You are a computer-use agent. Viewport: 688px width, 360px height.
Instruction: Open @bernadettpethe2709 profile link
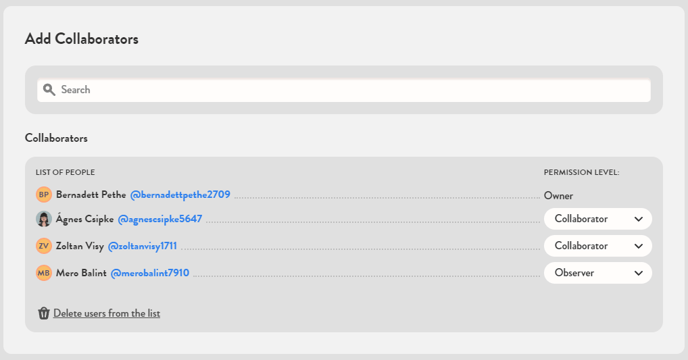pos(180,194)
